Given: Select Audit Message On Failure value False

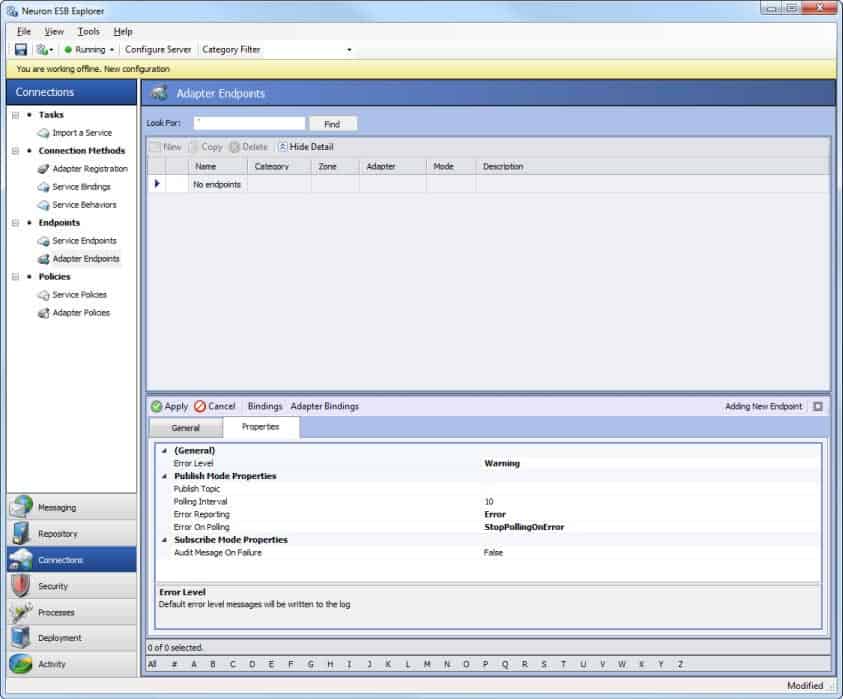Looking at the screenshot, I should point(493,553).
